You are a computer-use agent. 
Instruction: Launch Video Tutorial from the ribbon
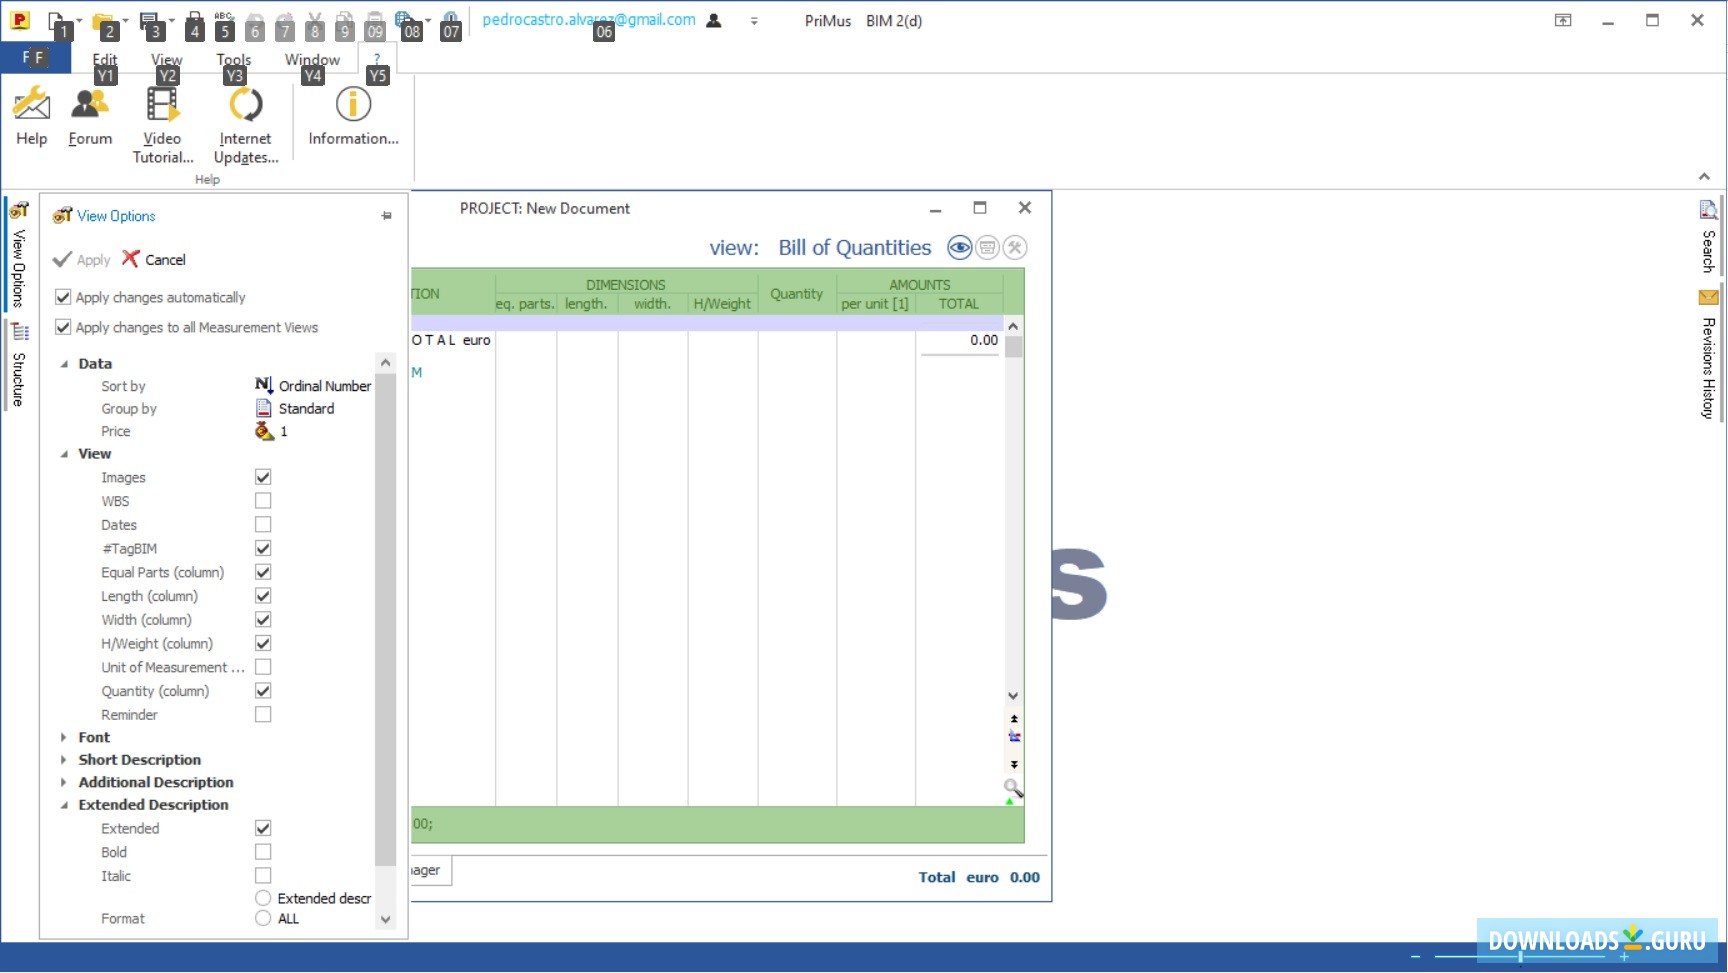(x=162, y=125)
